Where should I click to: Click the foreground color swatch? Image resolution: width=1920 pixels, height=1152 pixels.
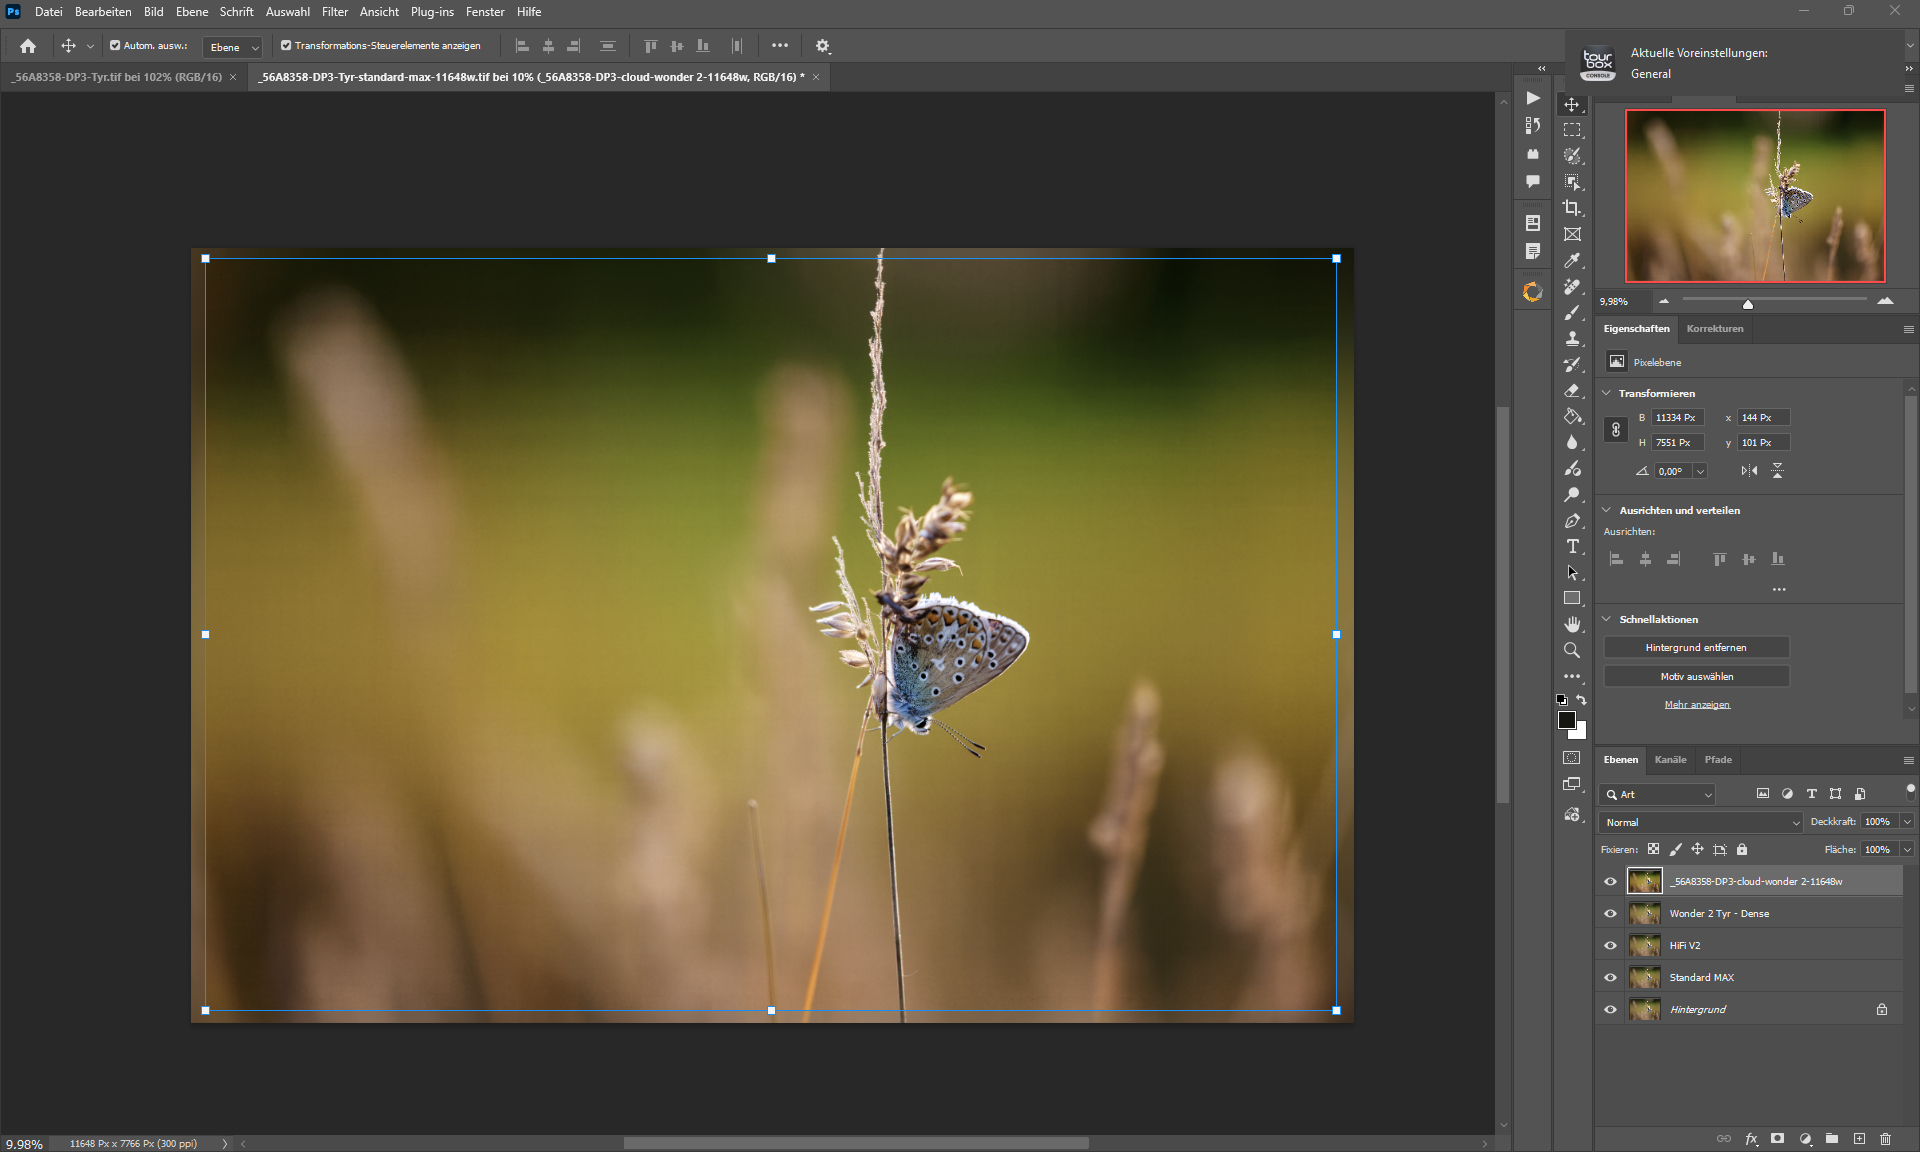(x=1567, y=720)
